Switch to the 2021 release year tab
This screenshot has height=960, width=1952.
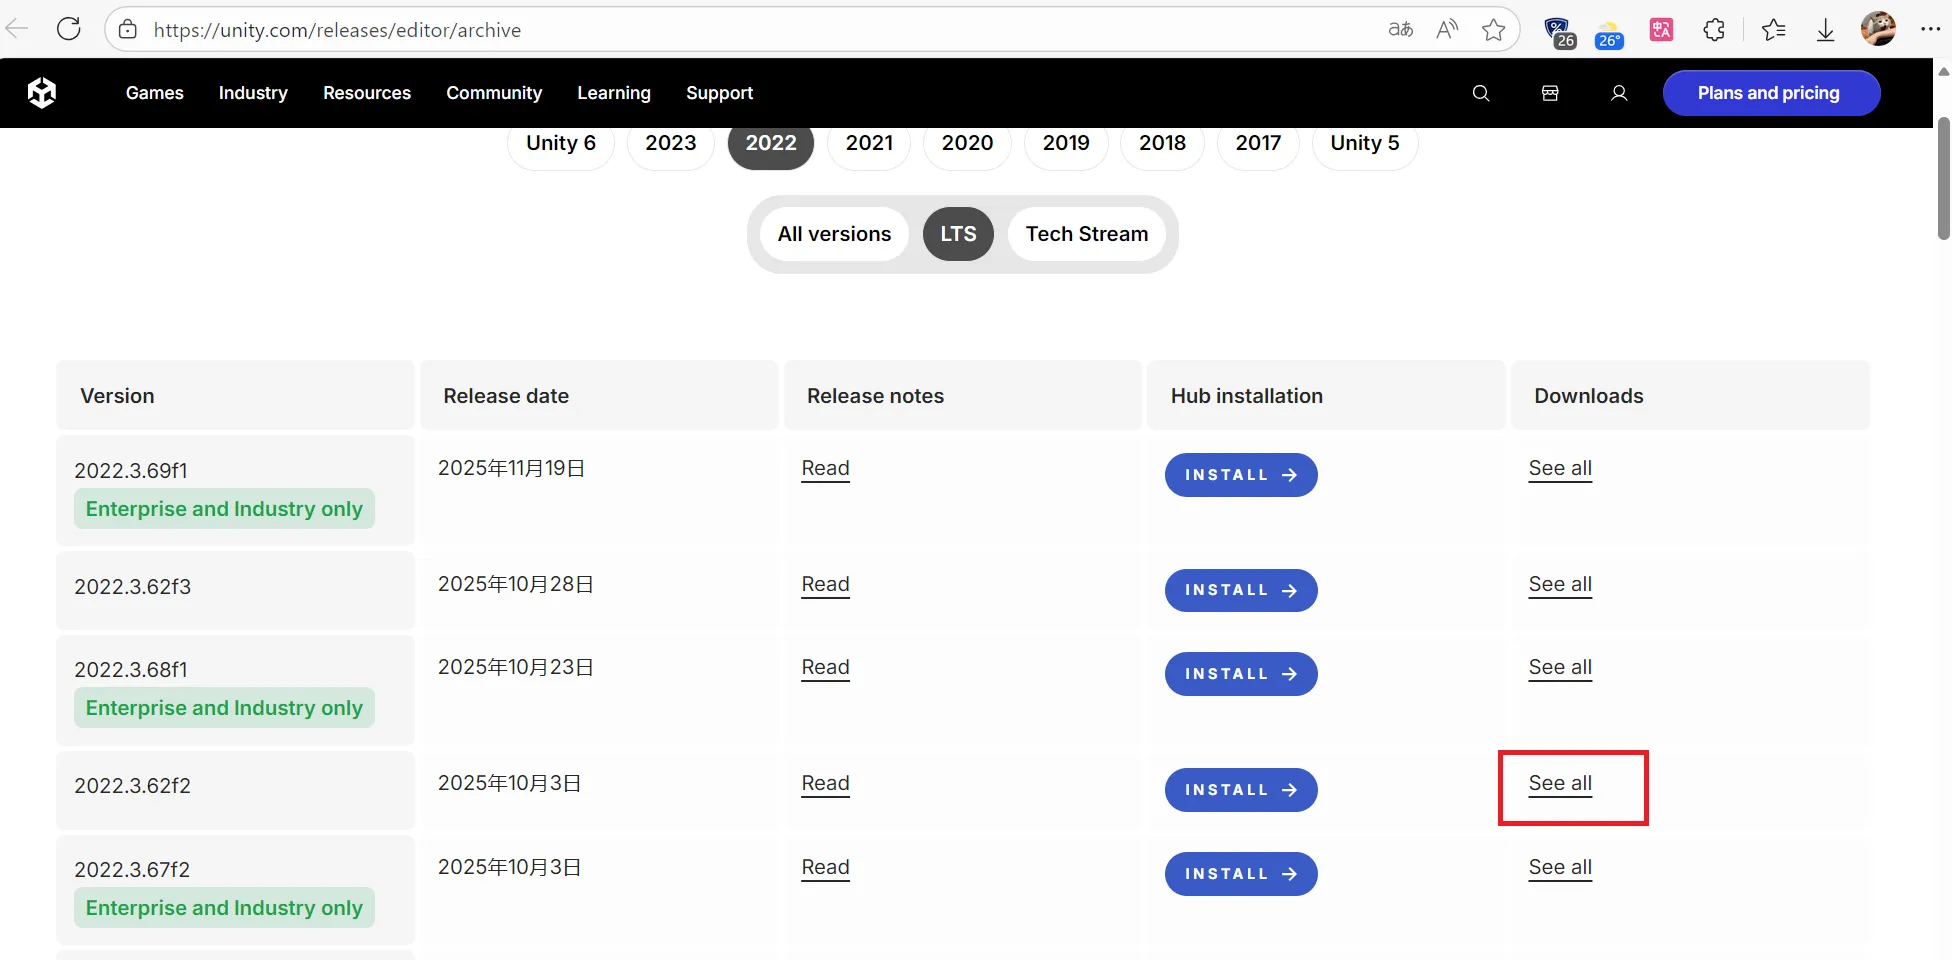[868, 143]
